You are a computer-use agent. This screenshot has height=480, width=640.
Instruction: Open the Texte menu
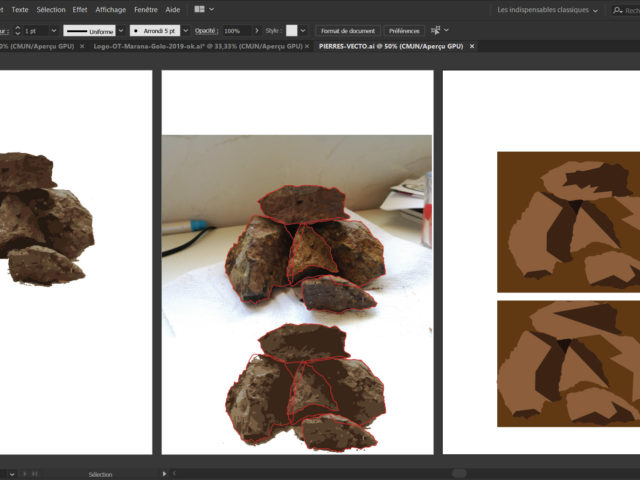pos(20,9)
